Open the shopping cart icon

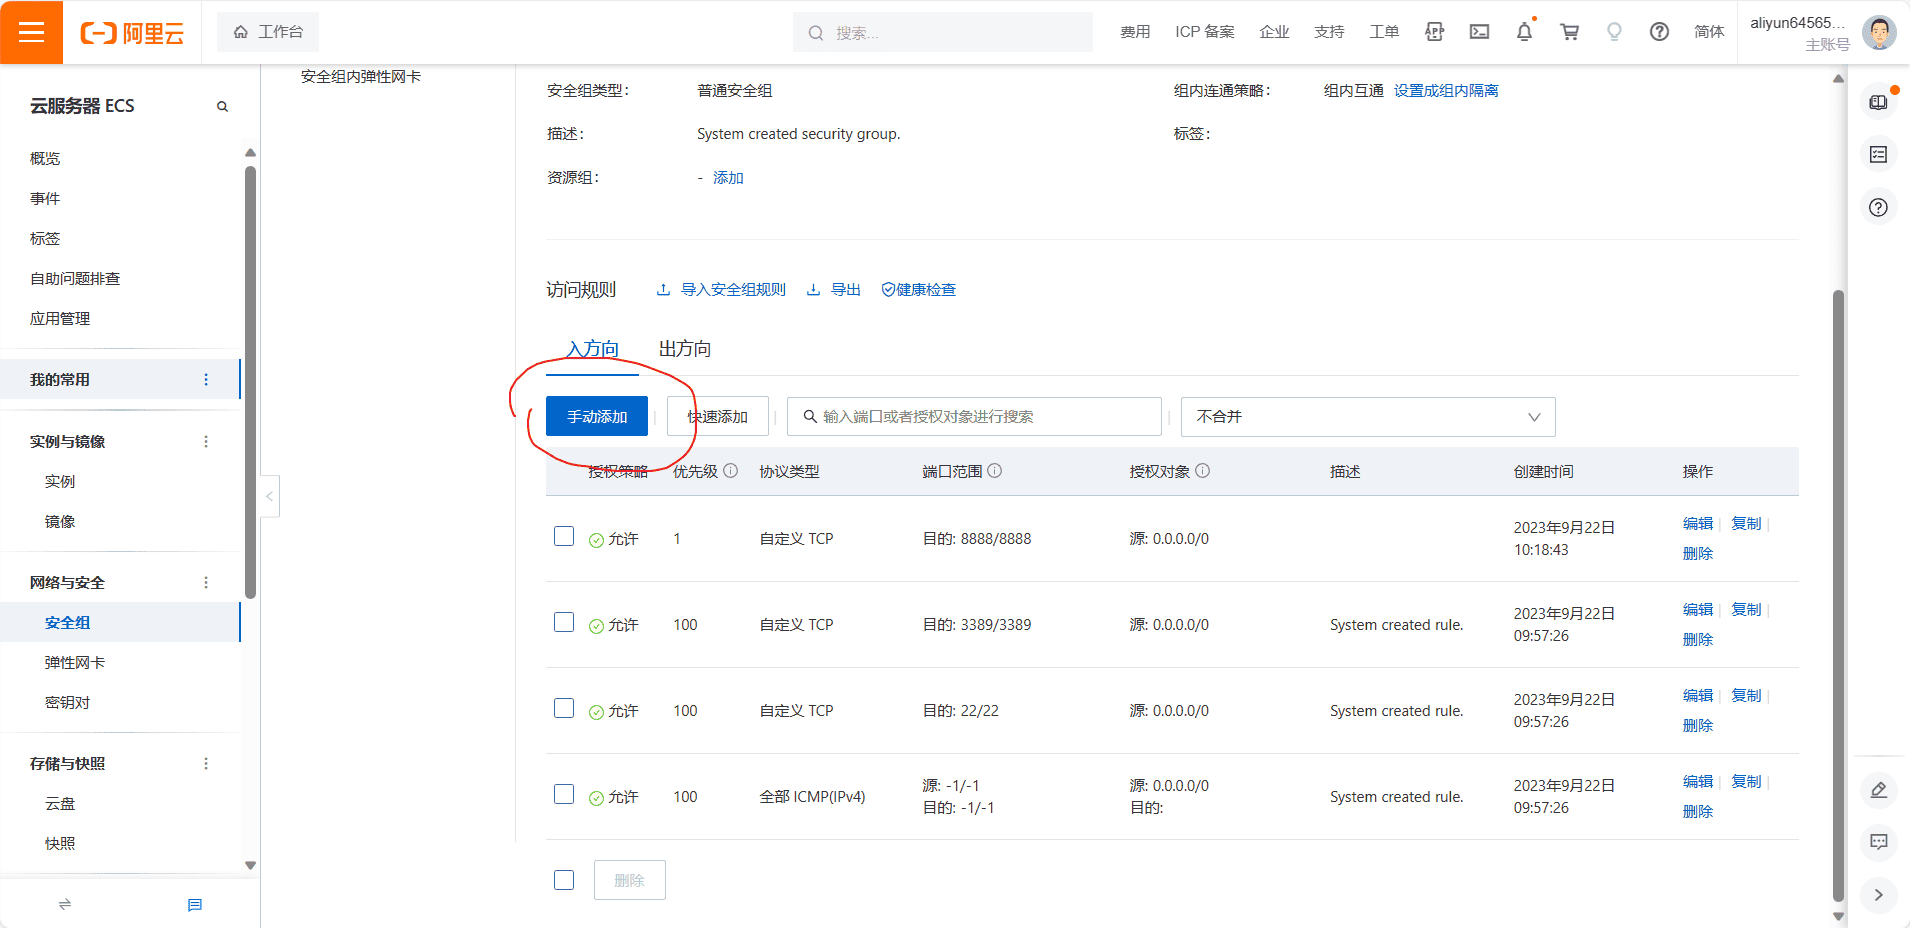(x=1567, y=32)
